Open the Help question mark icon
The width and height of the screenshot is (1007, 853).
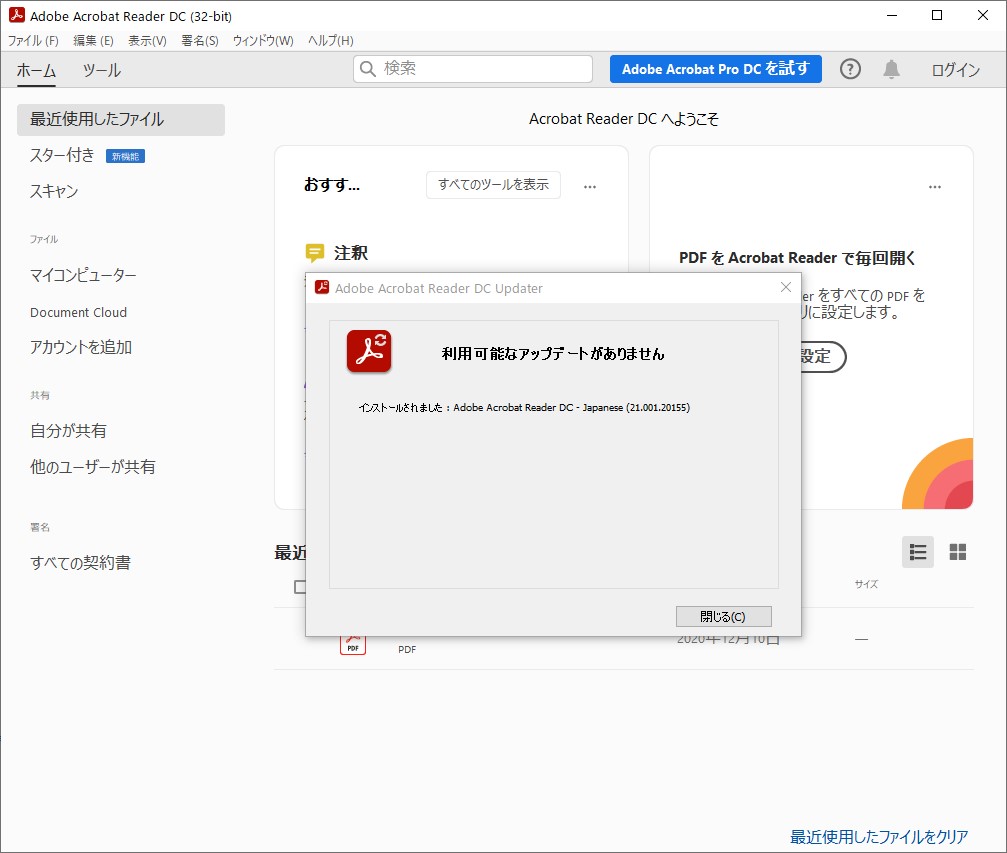point(849,69)
